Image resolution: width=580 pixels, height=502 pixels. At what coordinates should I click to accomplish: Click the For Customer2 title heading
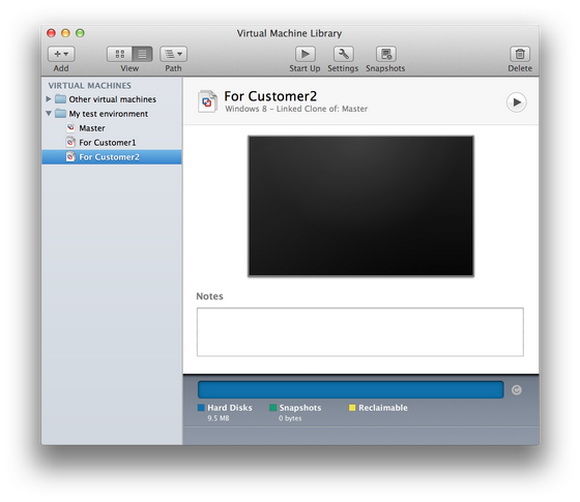(270, 96)
